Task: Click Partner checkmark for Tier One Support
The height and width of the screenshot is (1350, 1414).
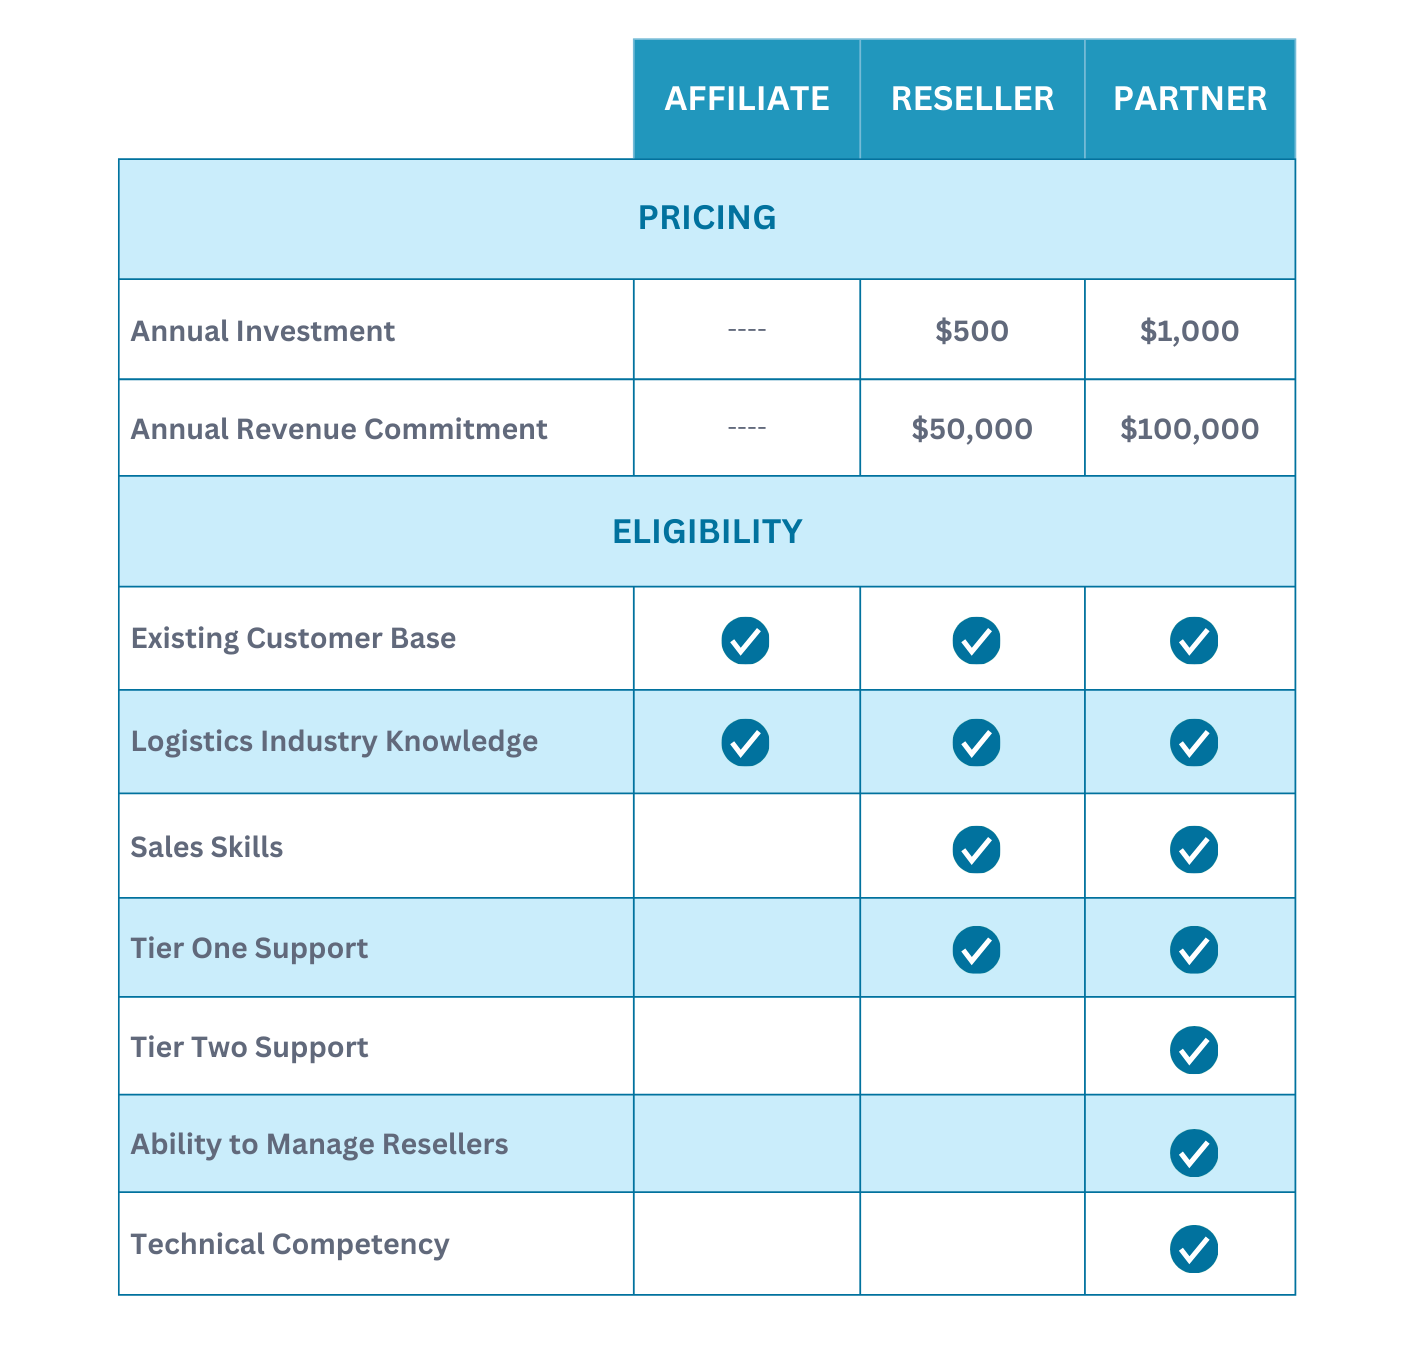Action: pos(1194,949)
